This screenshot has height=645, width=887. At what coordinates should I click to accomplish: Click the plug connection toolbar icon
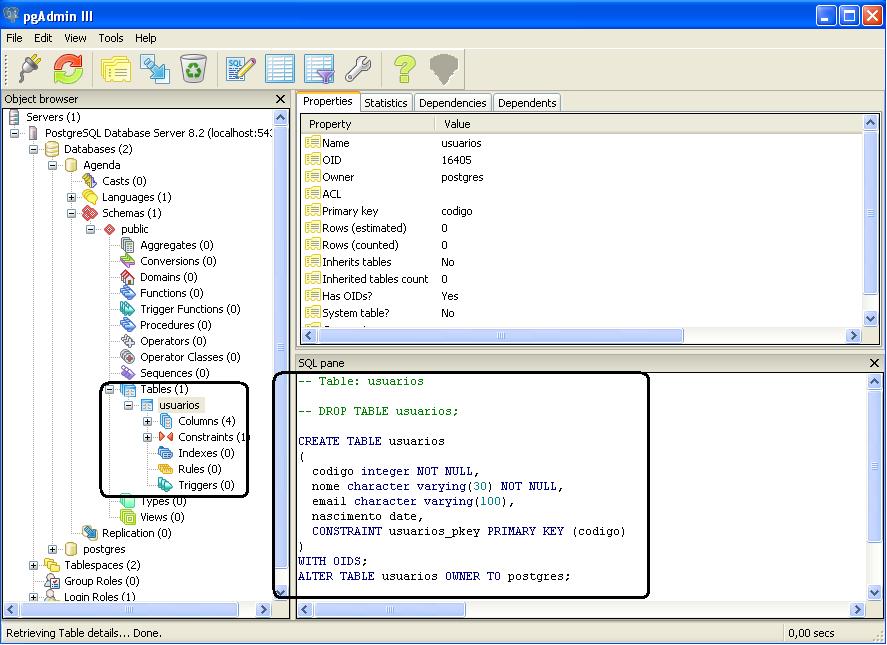[29, 69]
